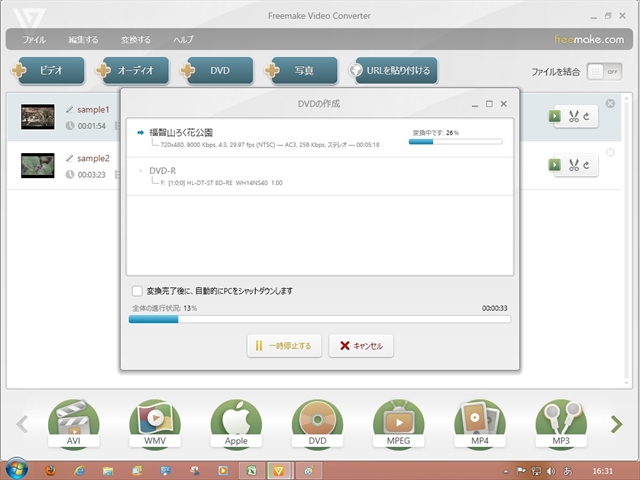
Task: Click the pencil rename icon beside sample1
Action: pyautogui.click(x=69, y=109)
